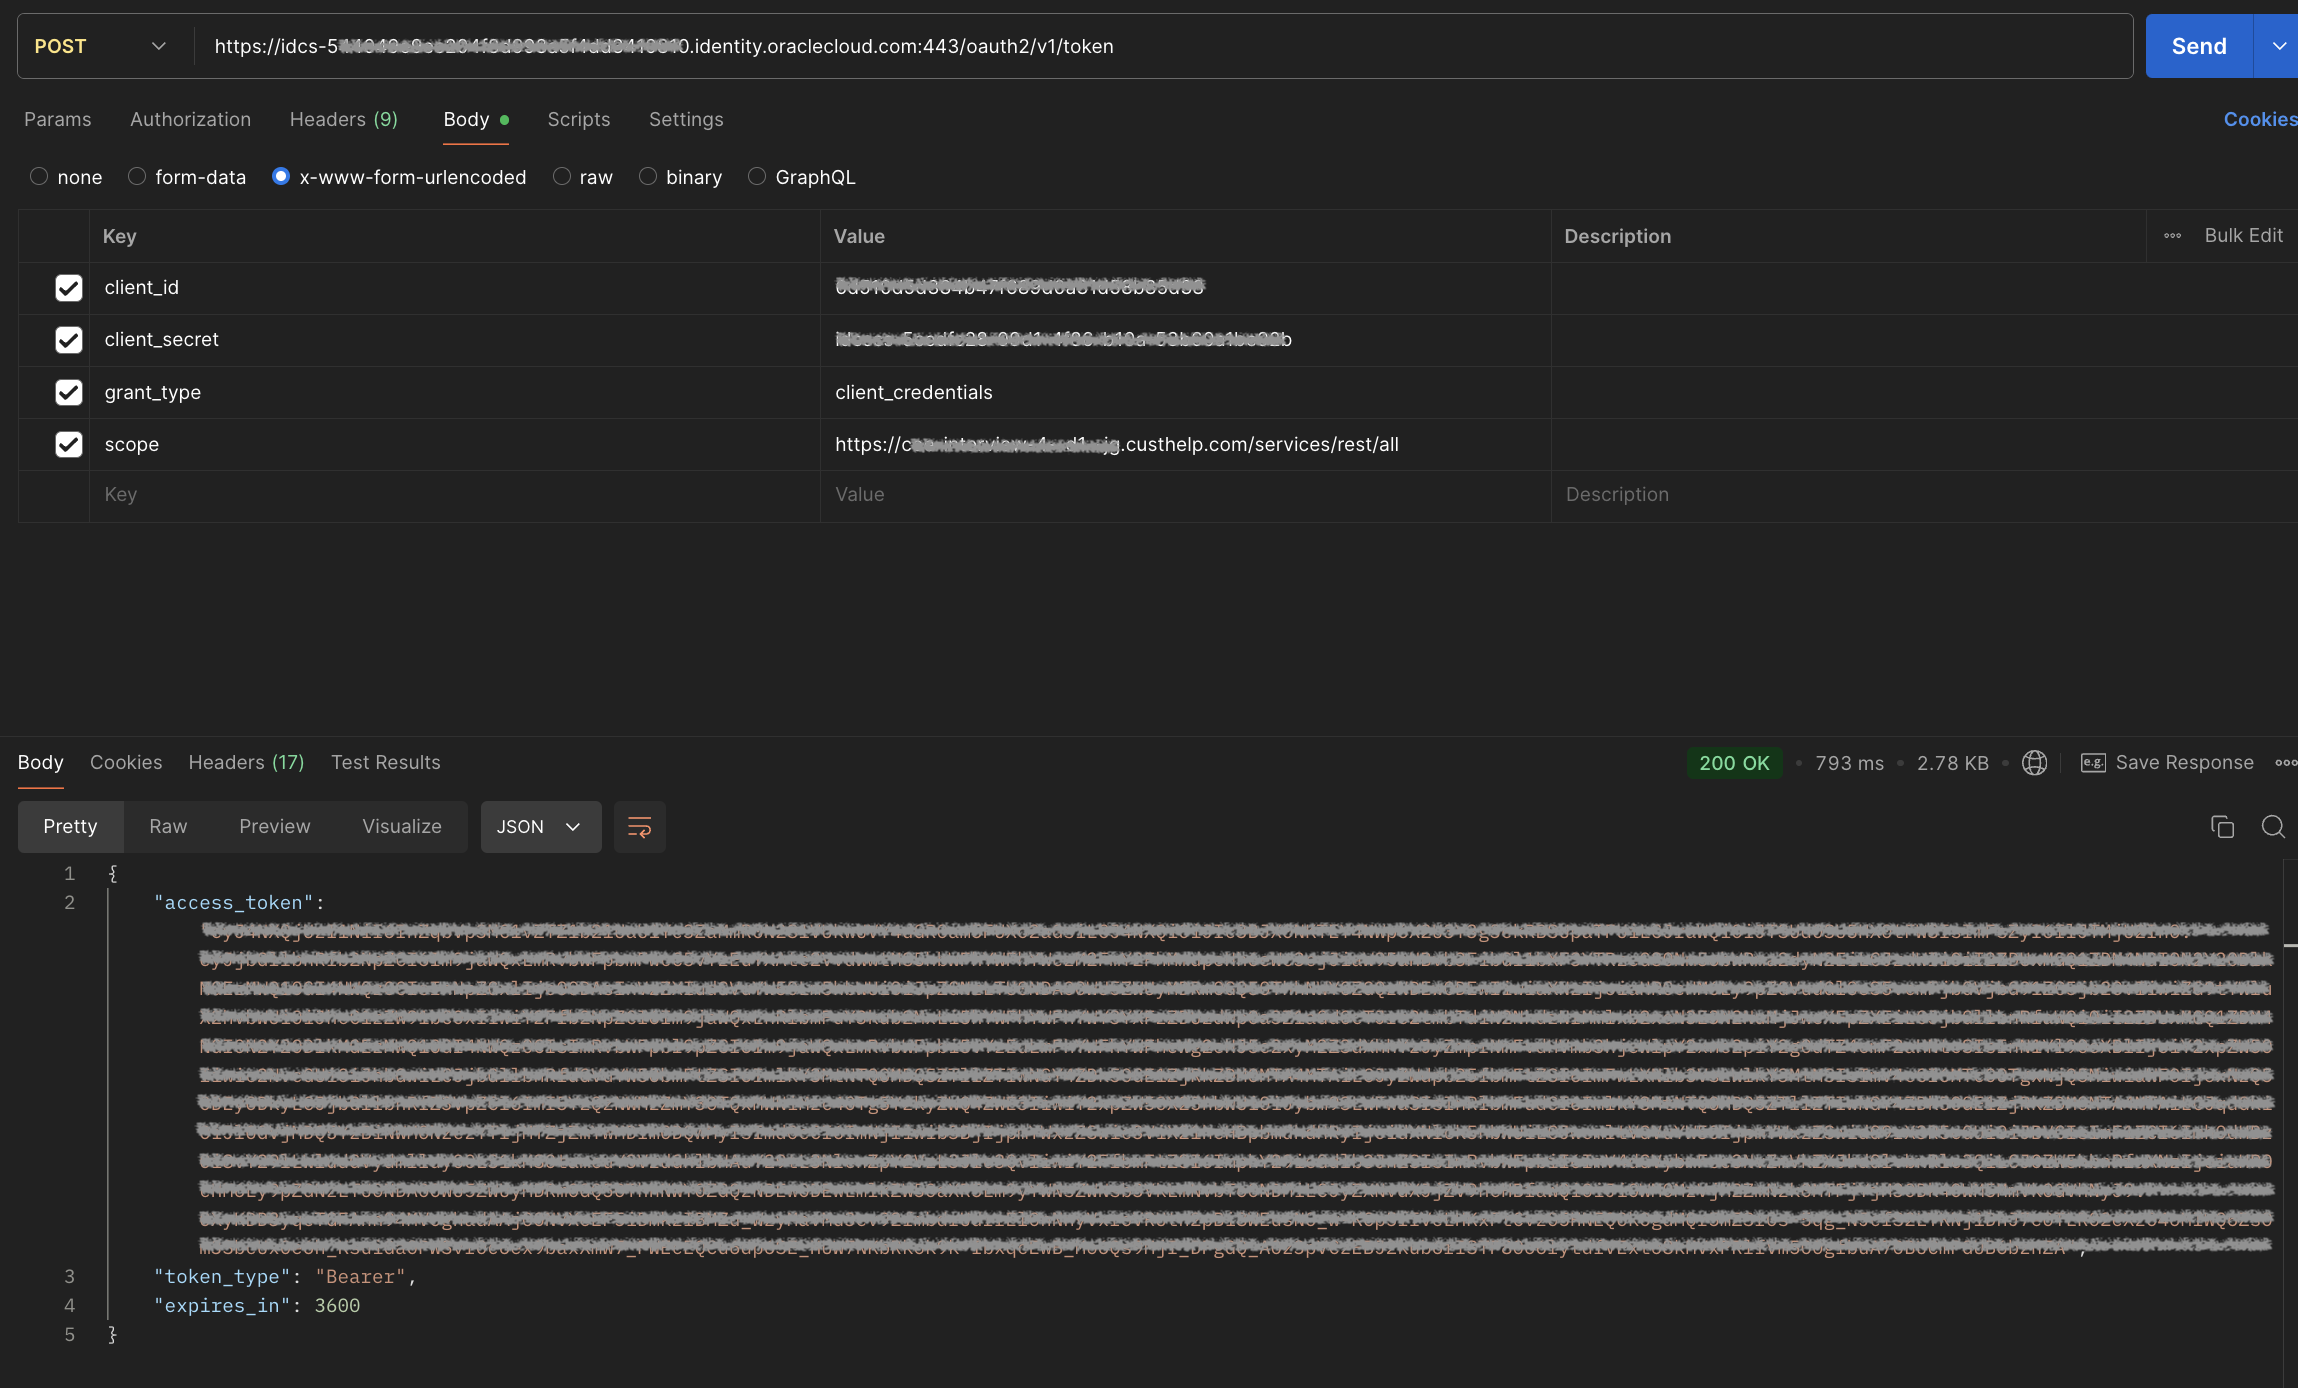The image size is (2298, 1388).
Task: Open the JSON response format dropdown
Action: point(540,826)
